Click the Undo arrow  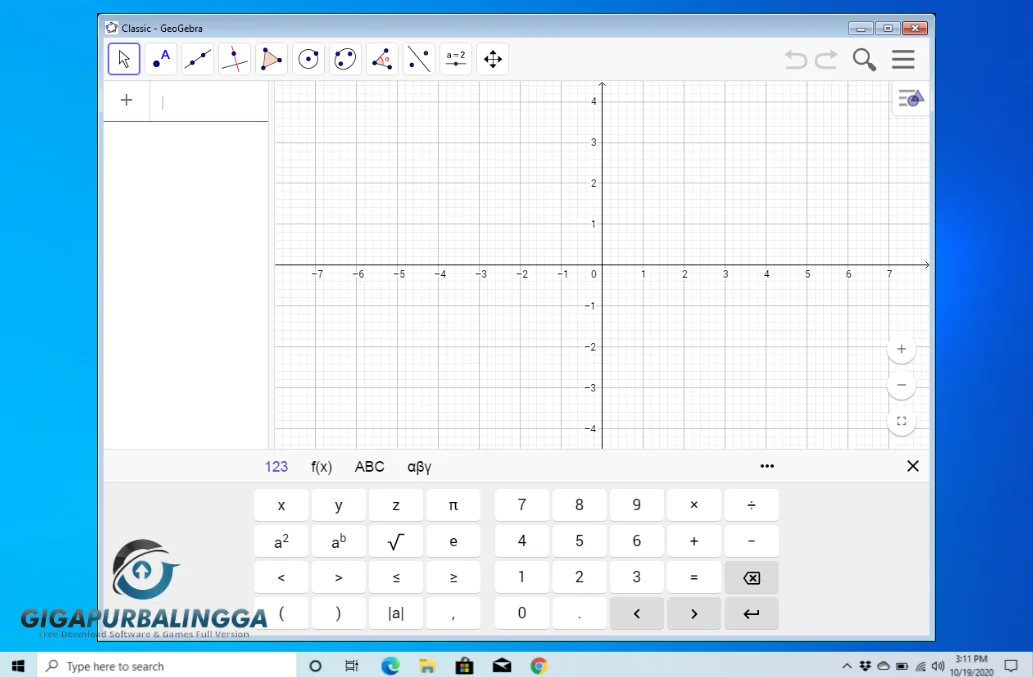(x=796, y=59)
